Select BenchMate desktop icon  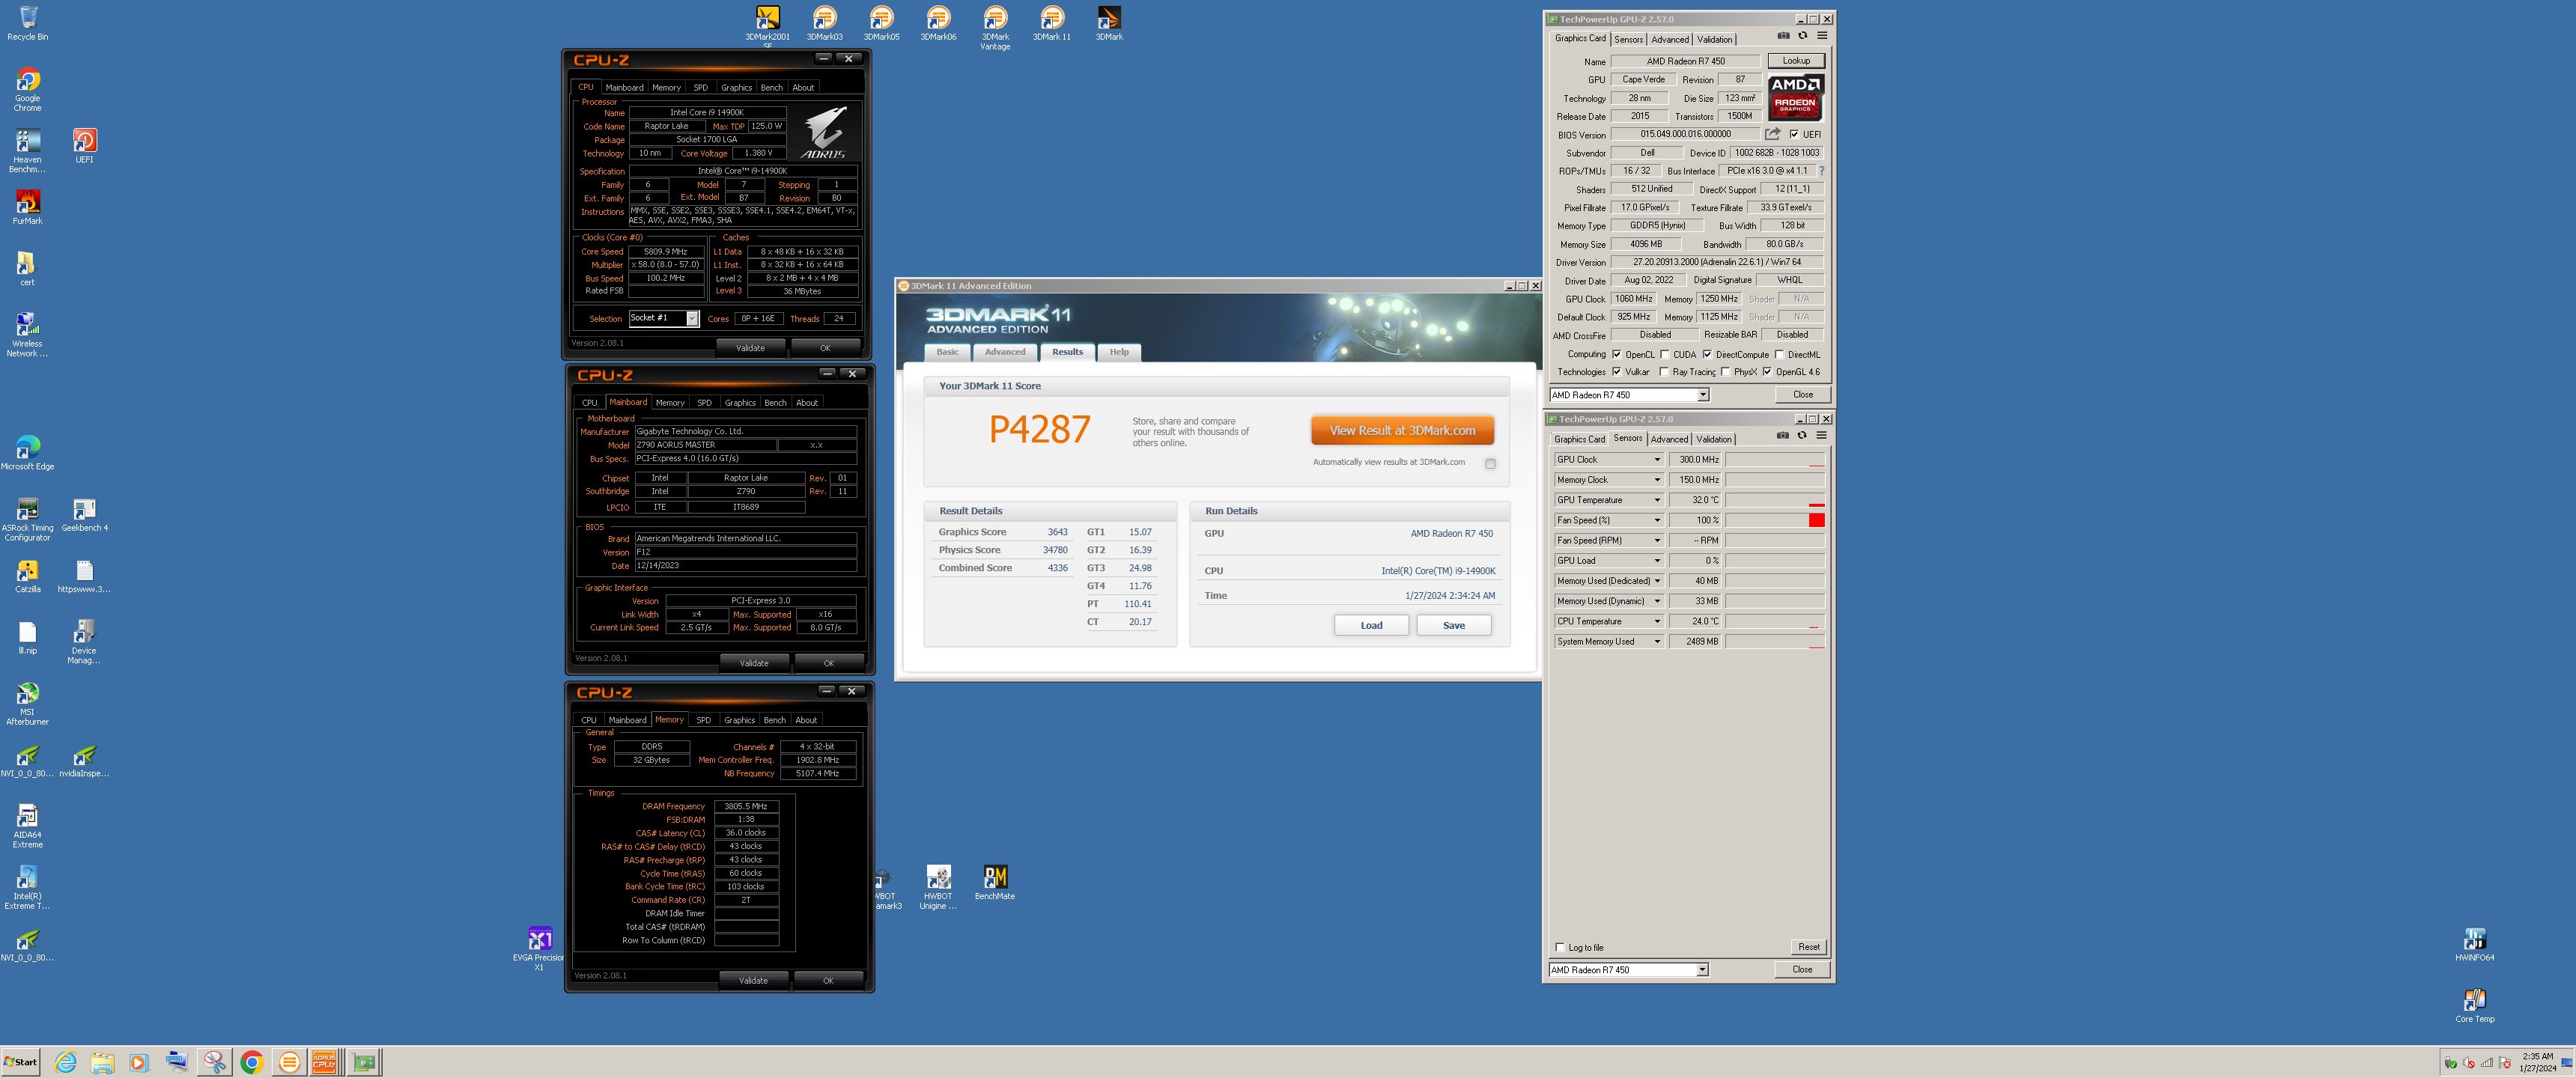tap(995, 883)
